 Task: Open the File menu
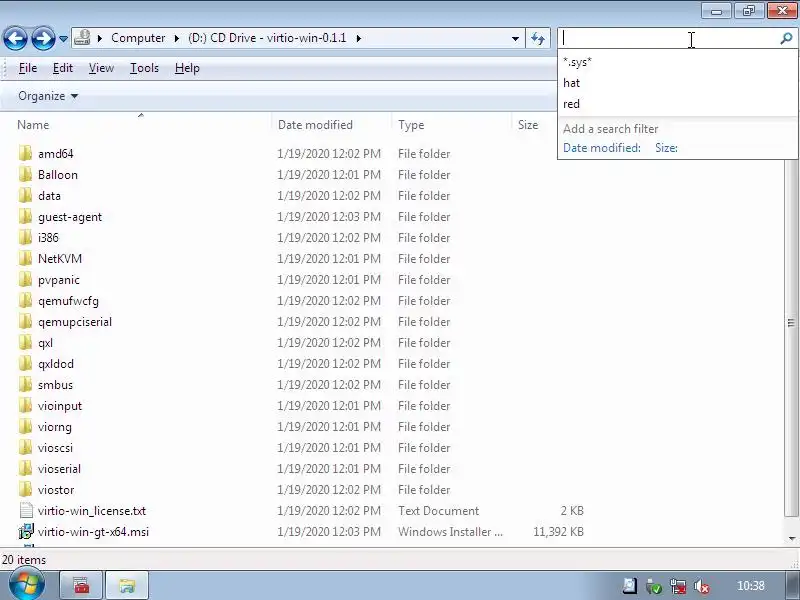point(28,68)
